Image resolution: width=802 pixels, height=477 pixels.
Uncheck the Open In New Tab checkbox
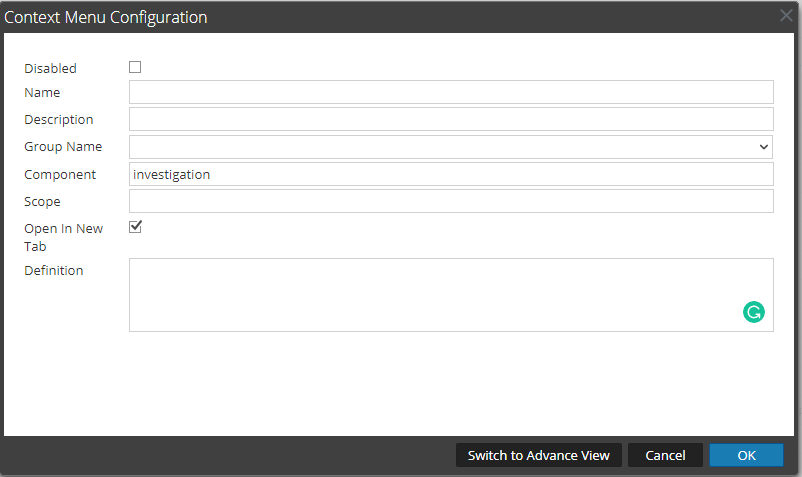click(135, 227)
